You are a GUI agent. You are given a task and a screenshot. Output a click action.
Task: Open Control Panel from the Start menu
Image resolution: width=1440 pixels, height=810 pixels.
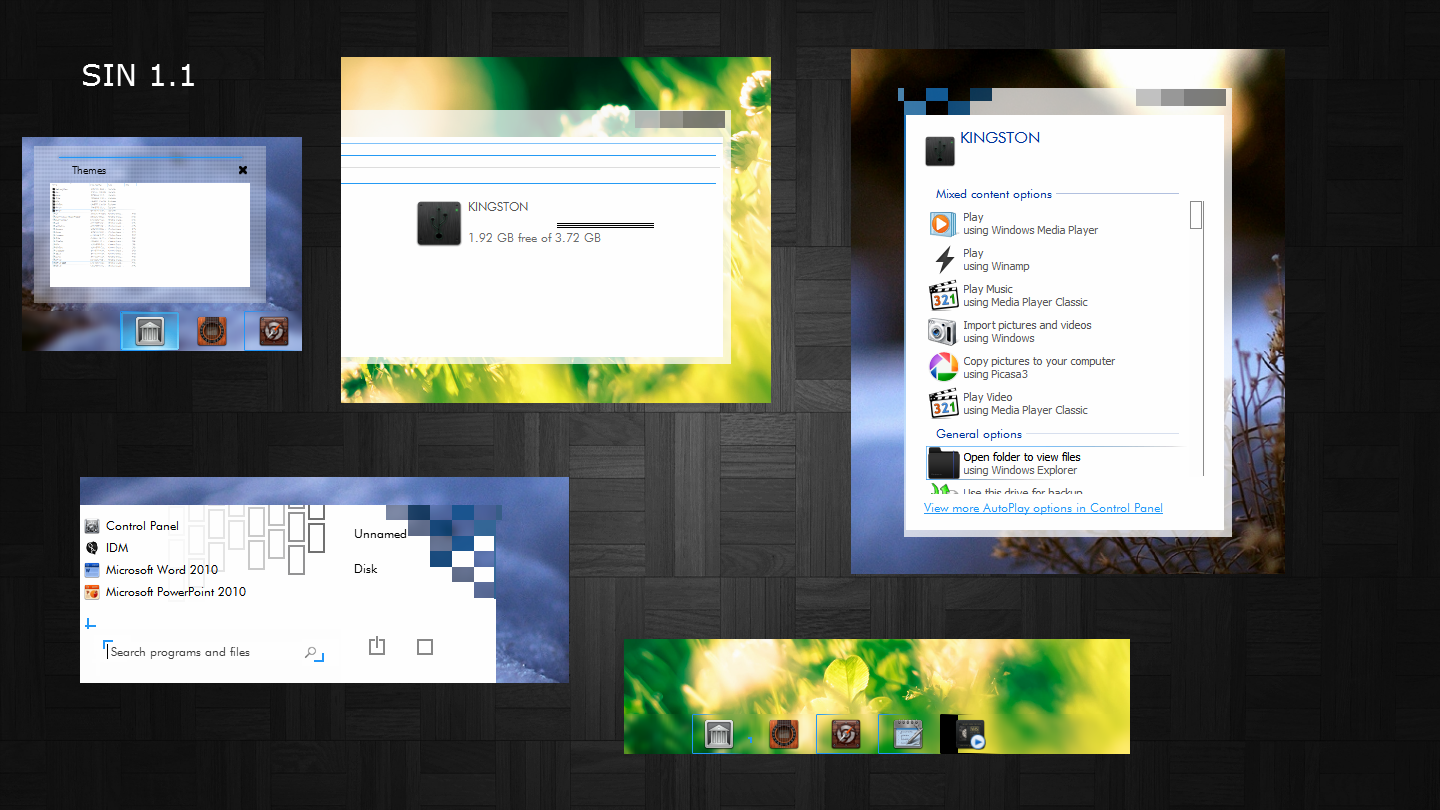point(132,526)
